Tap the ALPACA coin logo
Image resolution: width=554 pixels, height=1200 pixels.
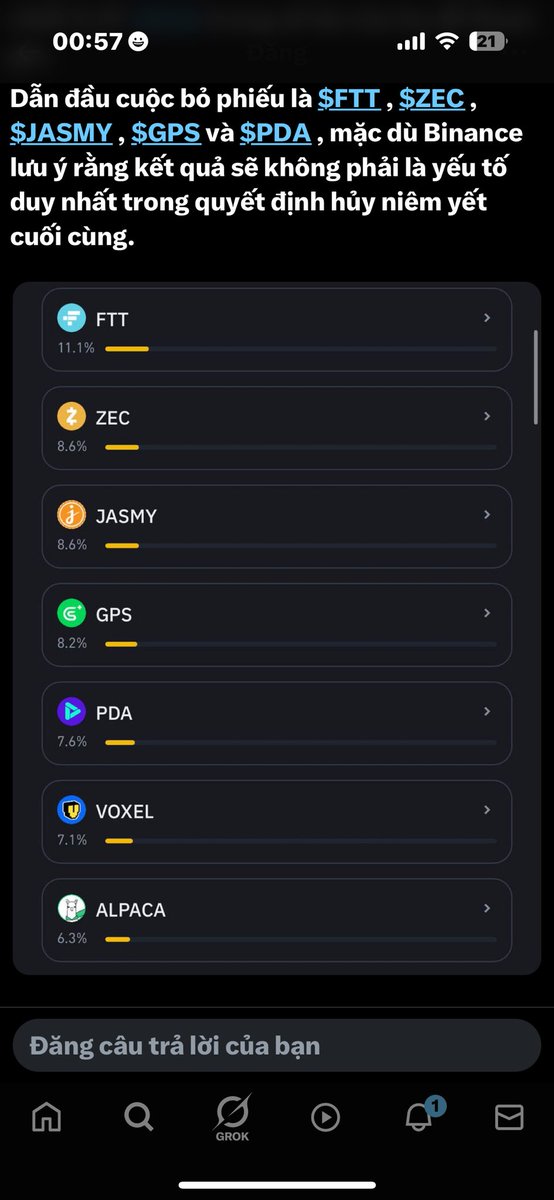[72, 909]
